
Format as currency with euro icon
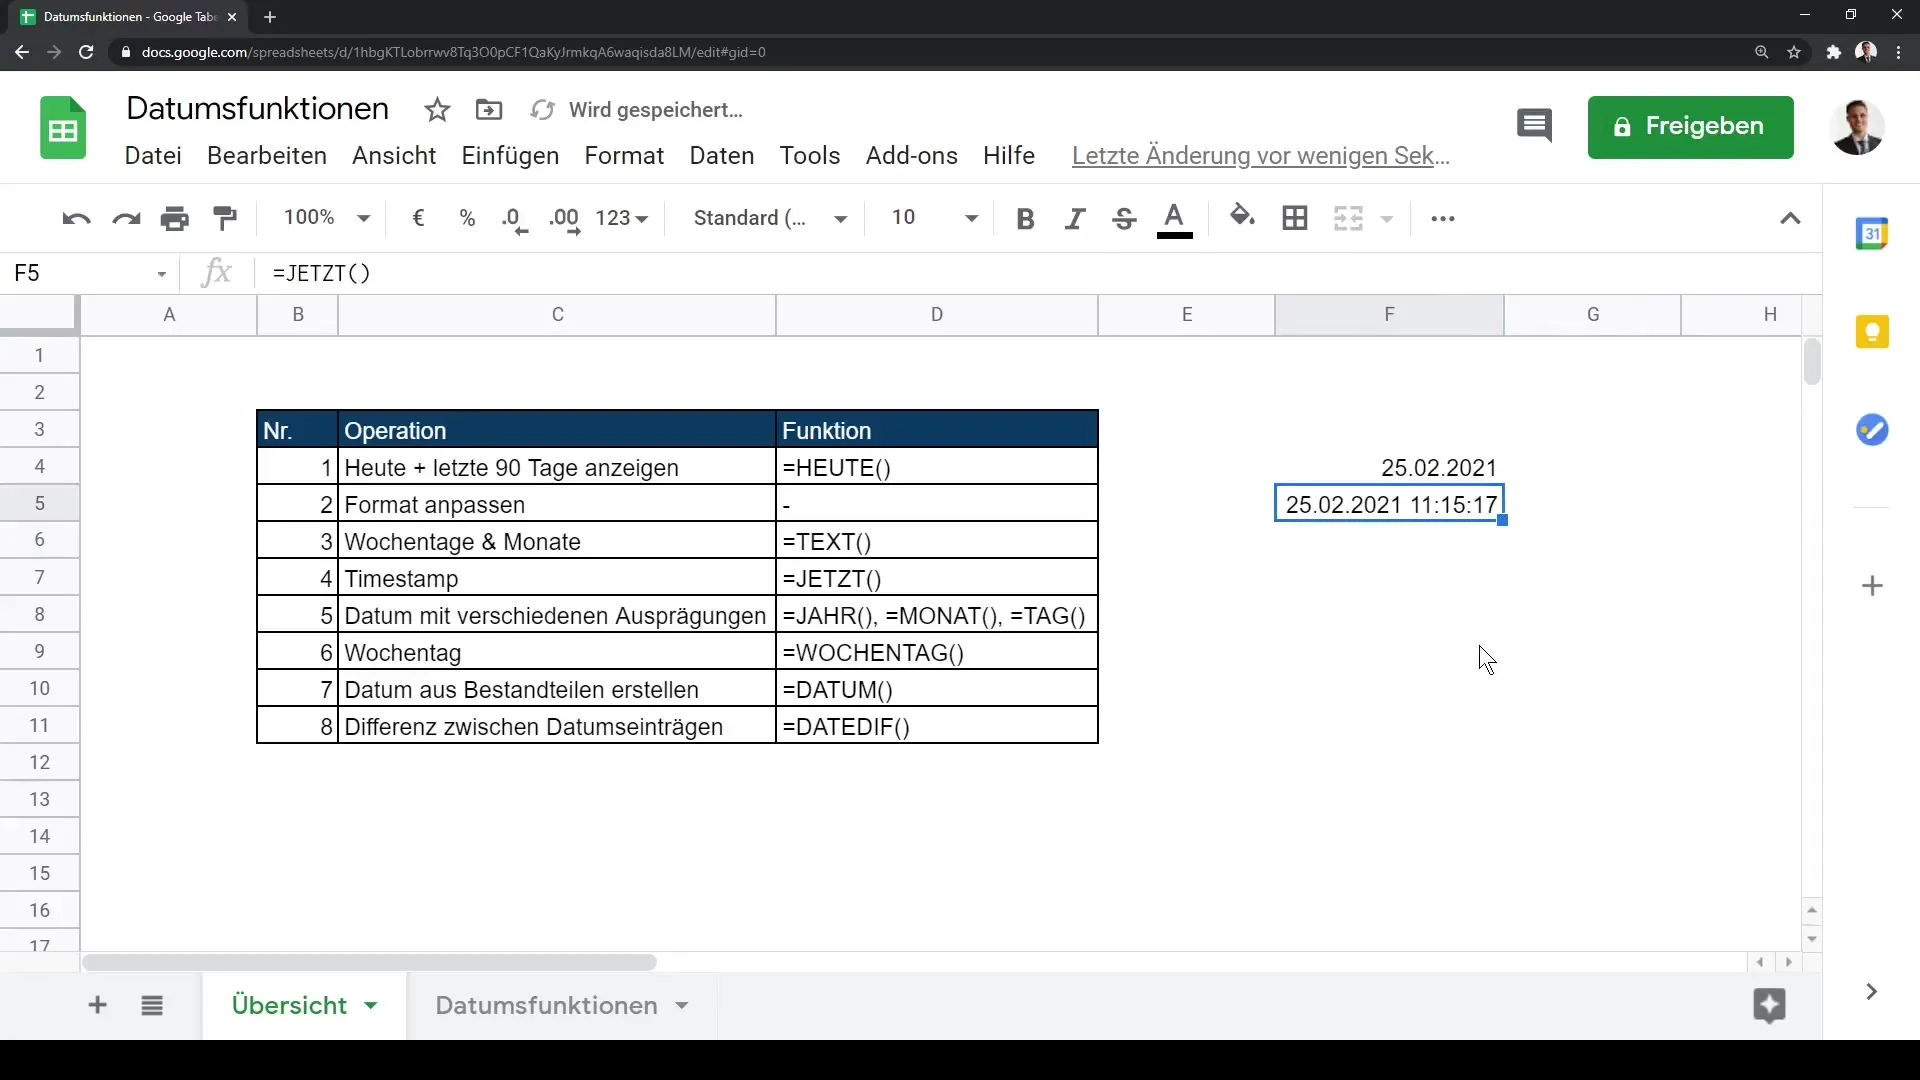point(418,218)
